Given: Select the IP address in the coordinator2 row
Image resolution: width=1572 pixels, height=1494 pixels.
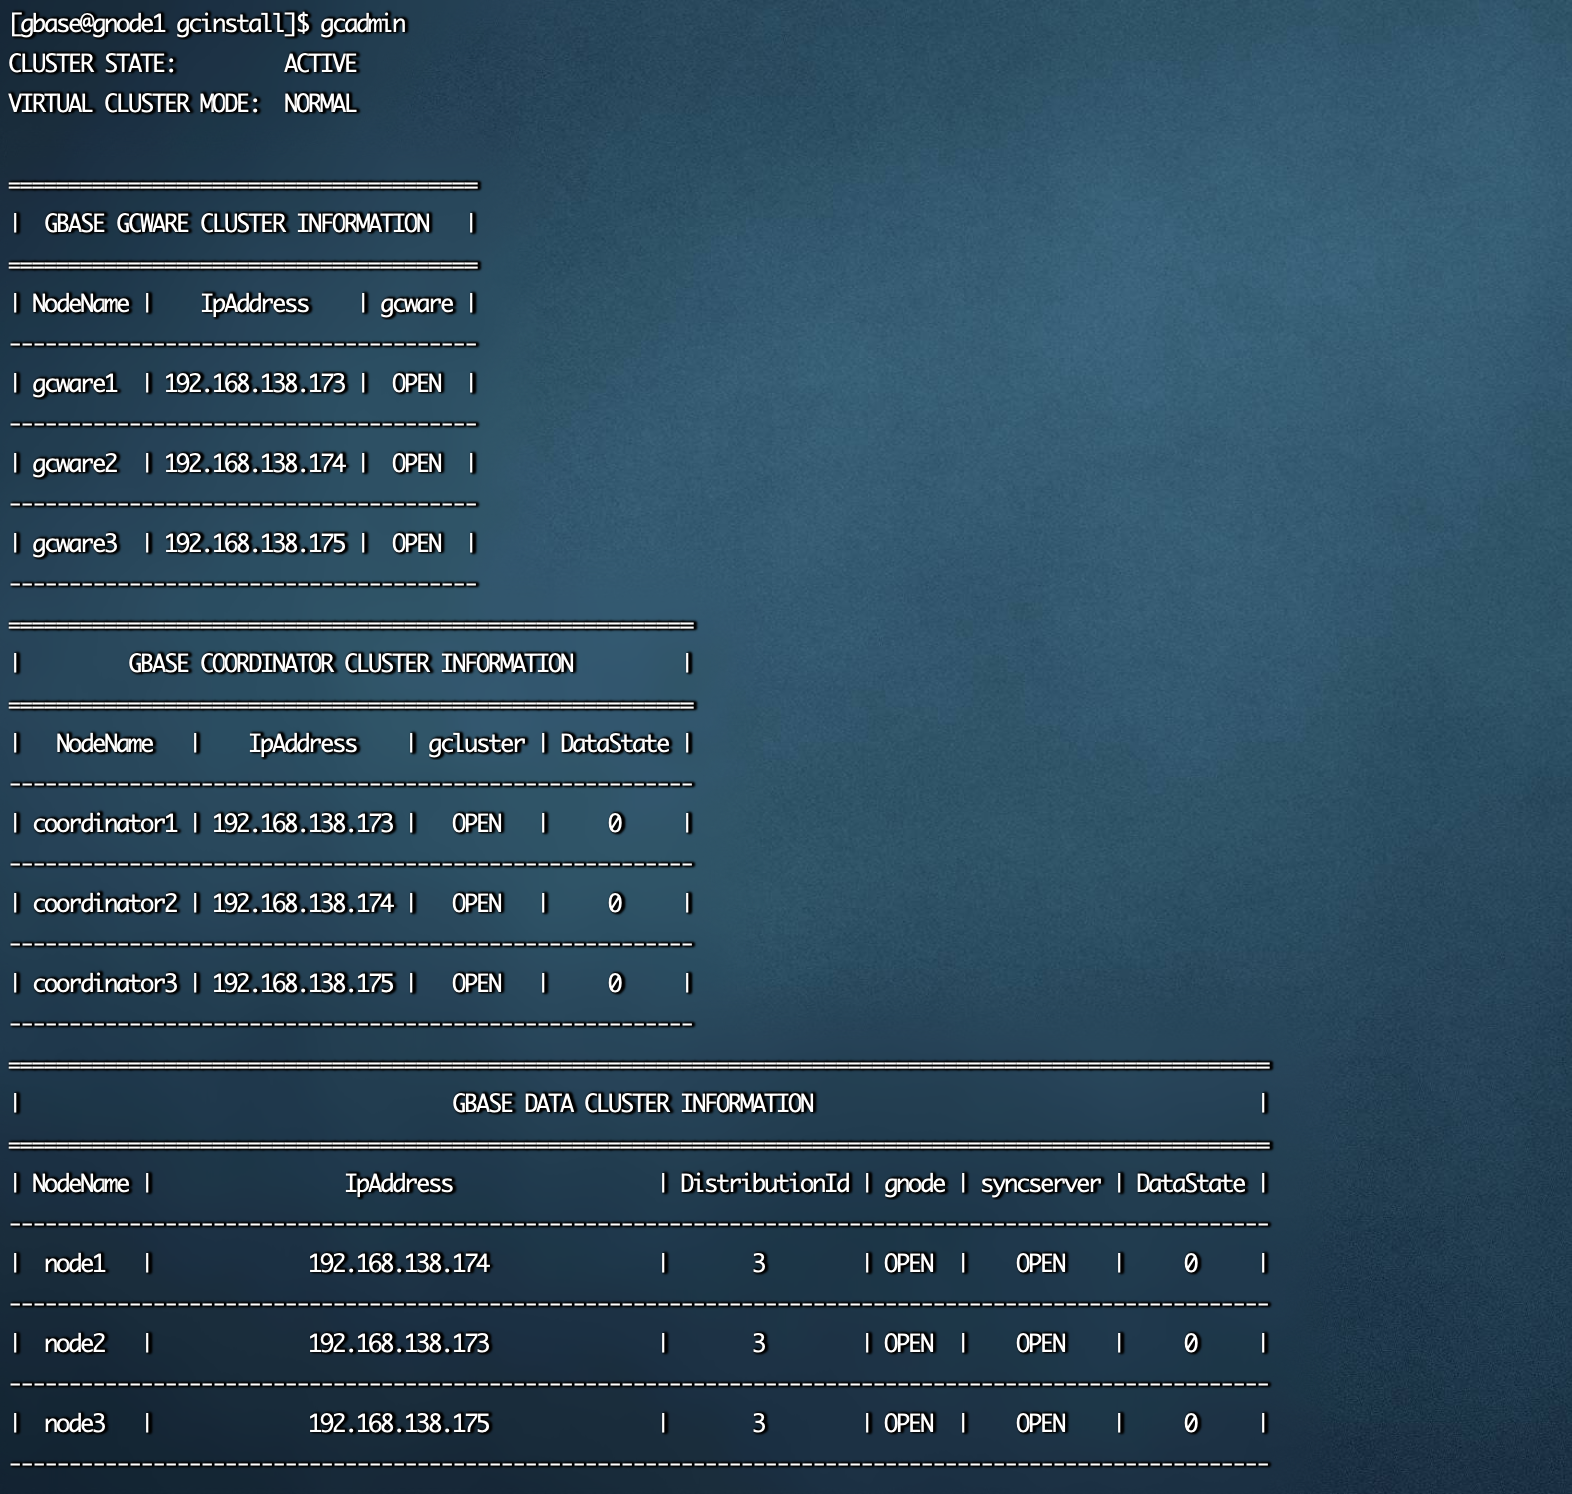Looking at the screenshot, I should point(303,904).
